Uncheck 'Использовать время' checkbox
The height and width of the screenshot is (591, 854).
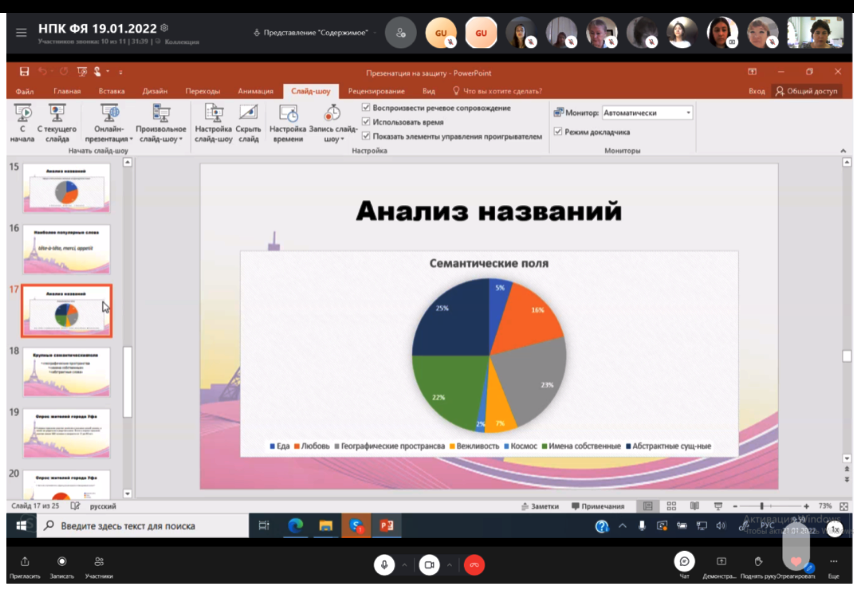point(366,122)
